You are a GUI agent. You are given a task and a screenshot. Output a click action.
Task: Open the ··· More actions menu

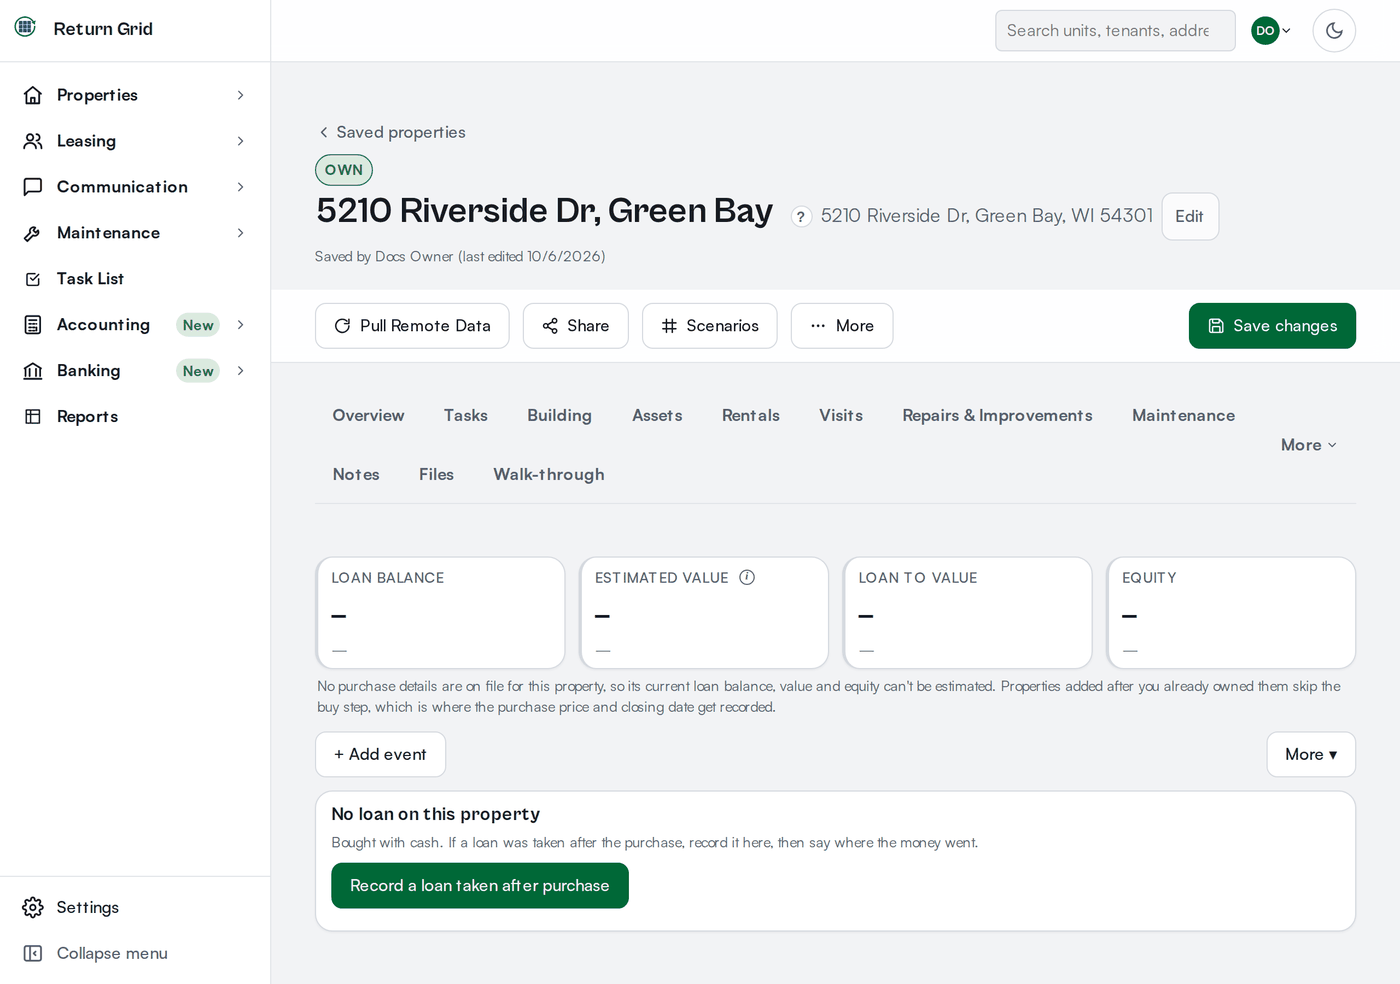pyautogui.click(x=842, y=326)
